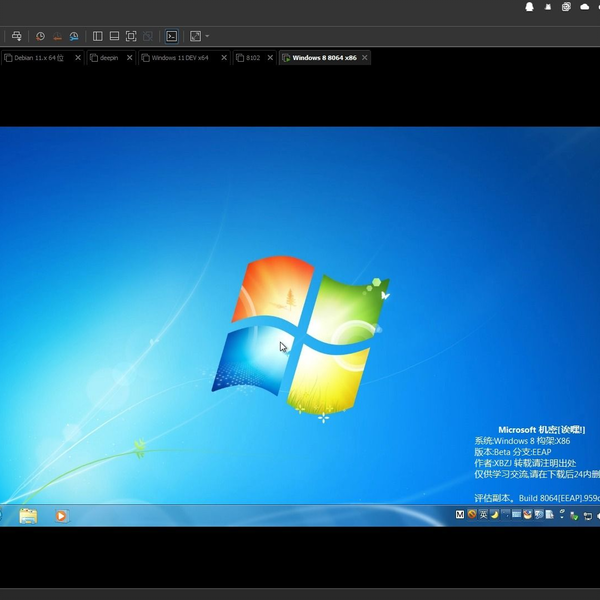The height and width of the screenshot is (600, 600).
Task: Close the Windows 11 DEV x64 tab
Action: pyautogui.click(x=224, y=57)
